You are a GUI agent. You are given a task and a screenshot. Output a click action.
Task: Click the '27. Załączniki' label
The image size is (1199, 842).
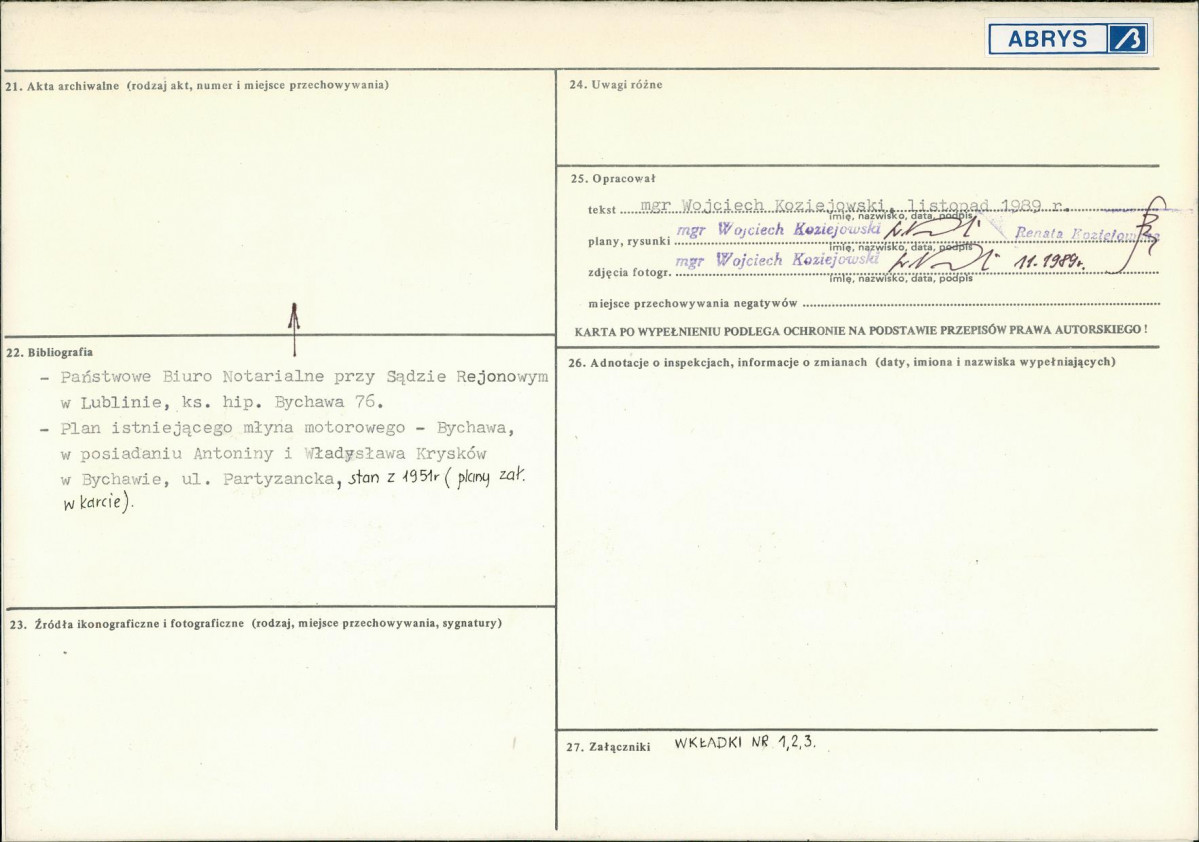click(x=608, y=747)
